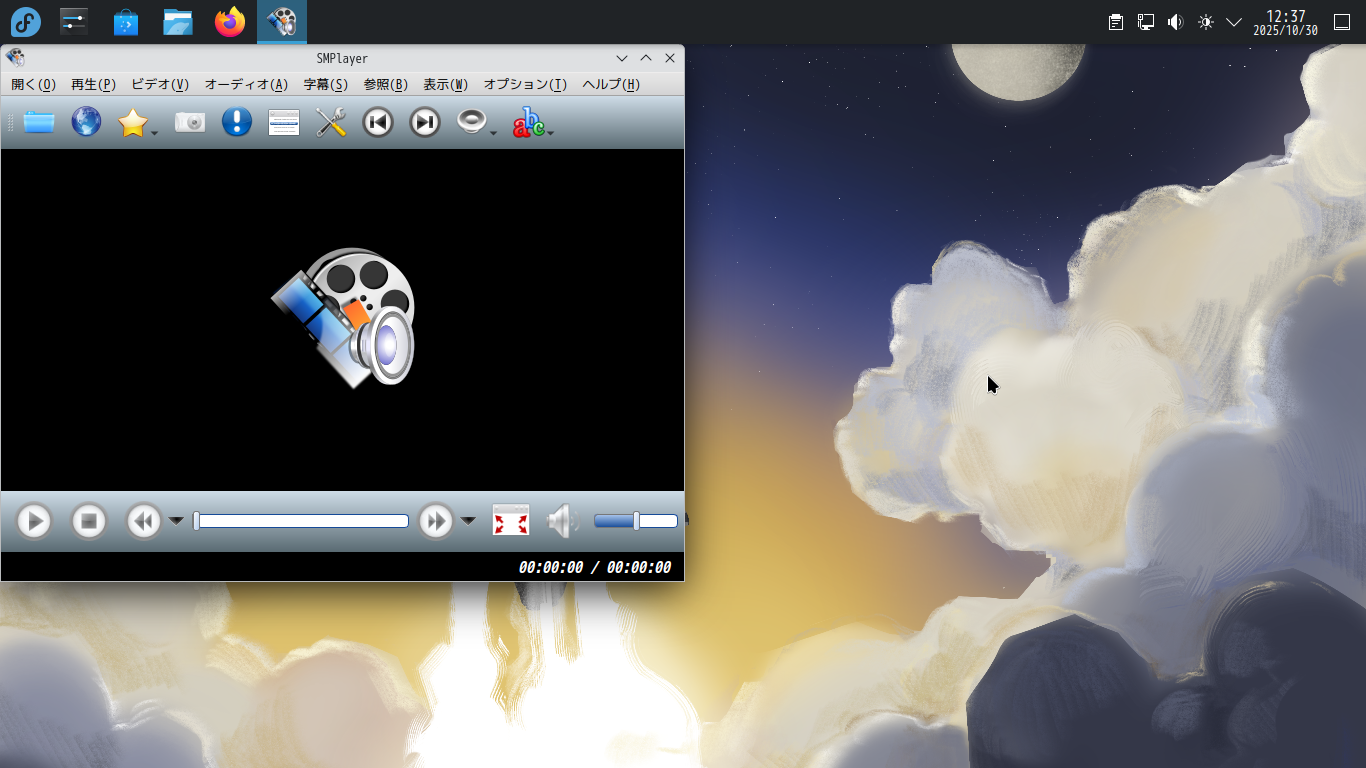Close the SMPlayer window
The height and width of the screenshot is (768, 1366).
point(670,58)
